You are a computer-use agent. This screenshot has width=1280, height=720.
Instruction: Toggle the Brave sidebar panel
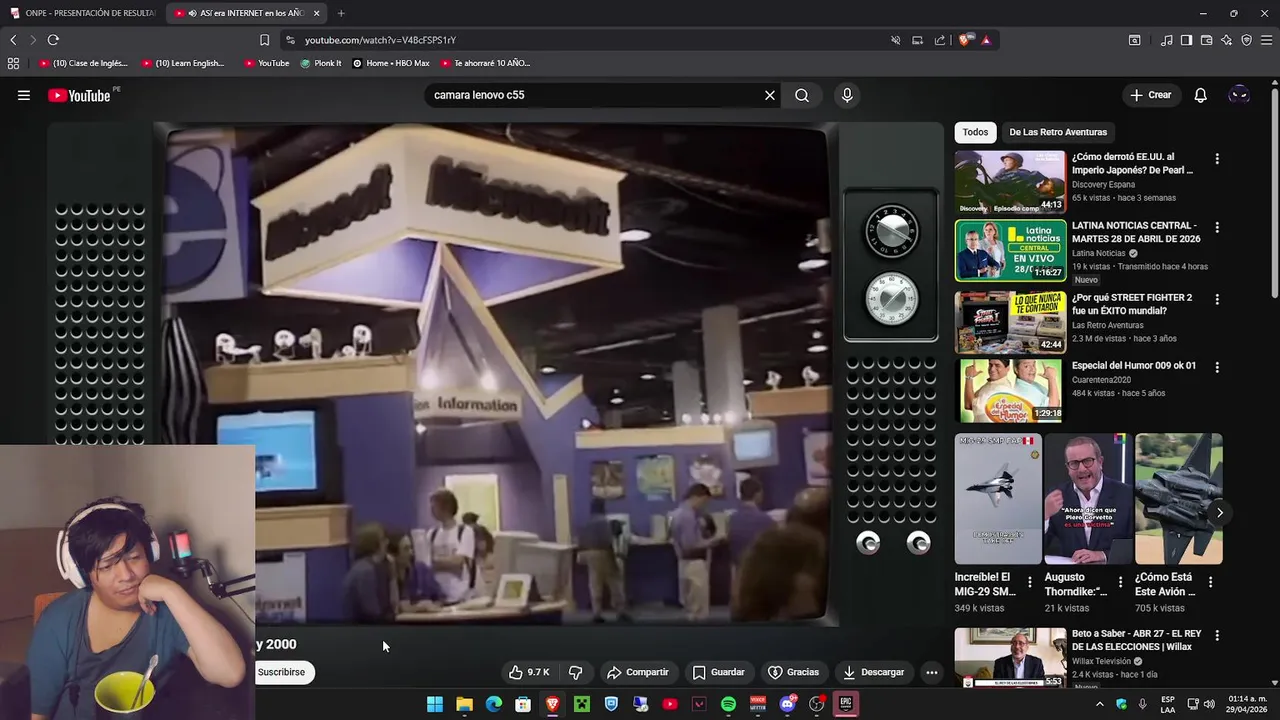tap(1186, 40)
